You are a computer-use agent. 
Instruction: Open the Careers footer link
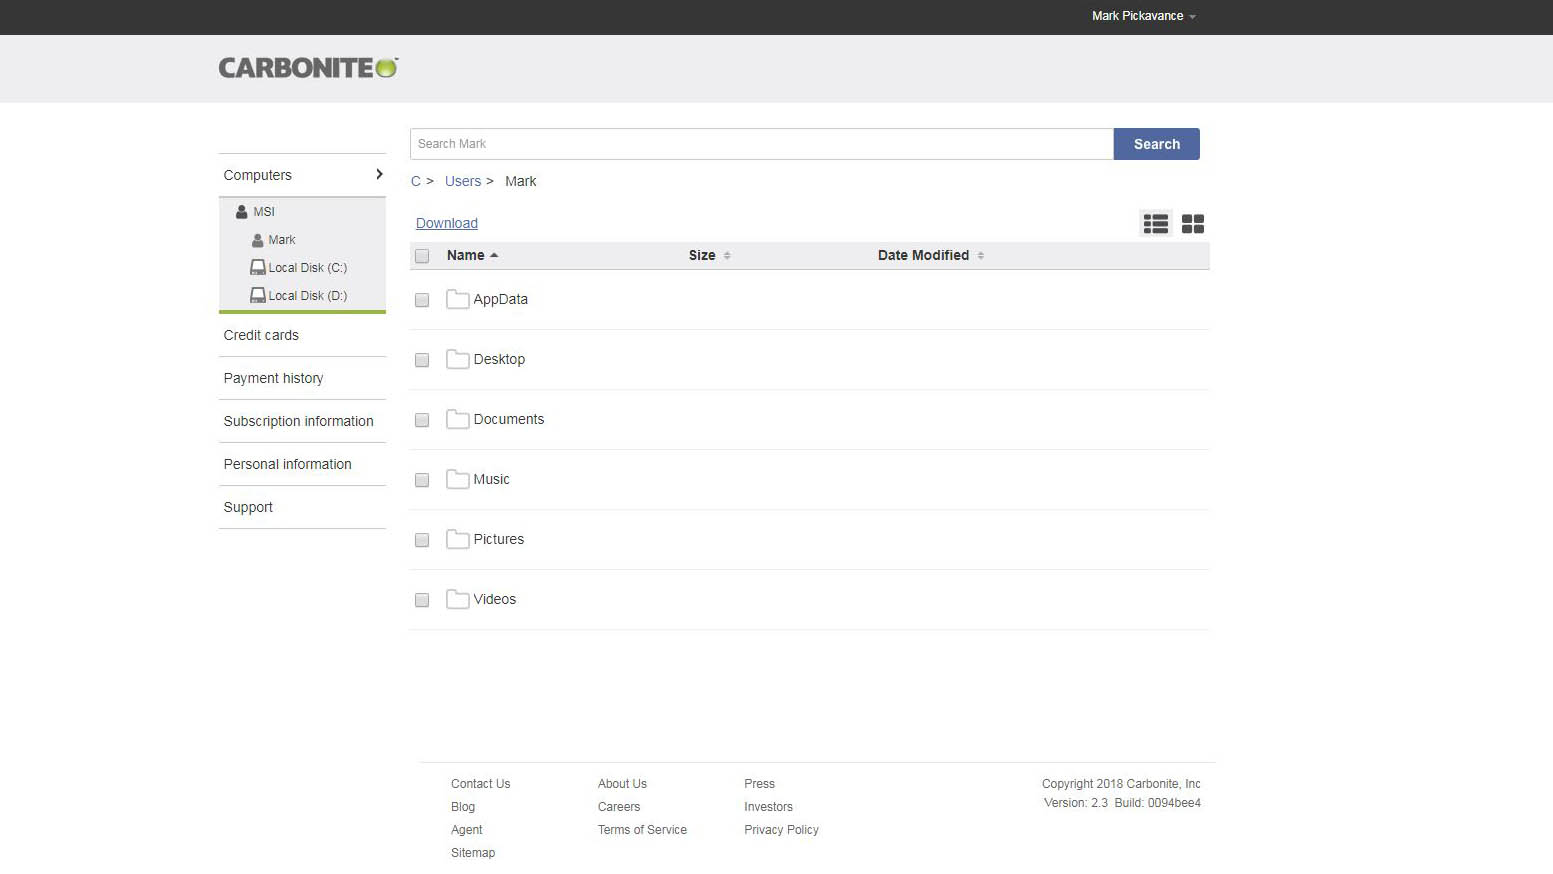[x=619, y=807]
